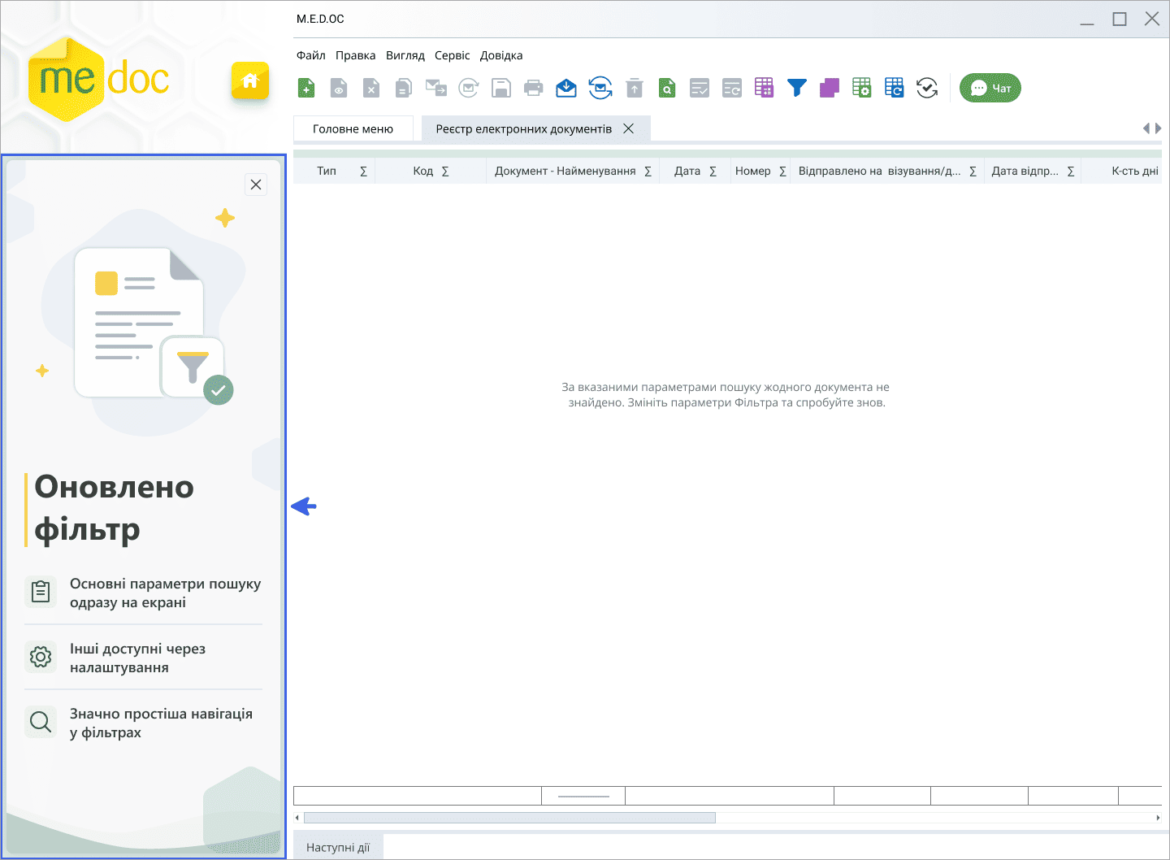Click the horizontal scrollbar left arrow
Viewport: 1170px width, 860px height.
click(298, 817)
